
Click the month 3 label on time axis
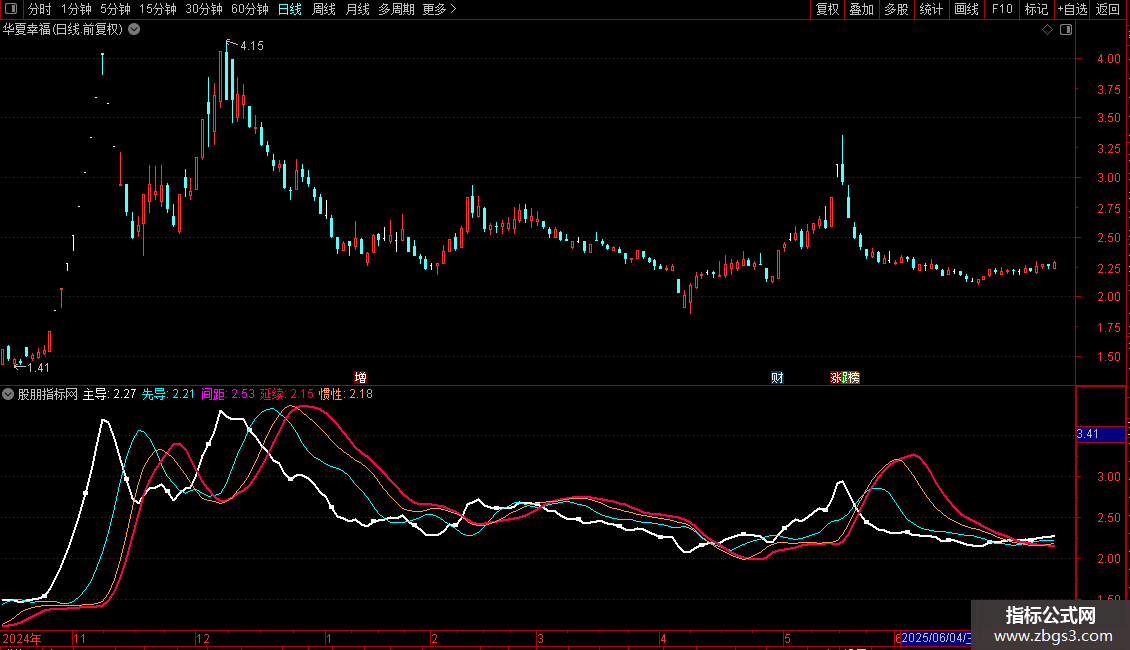(540, 639)
